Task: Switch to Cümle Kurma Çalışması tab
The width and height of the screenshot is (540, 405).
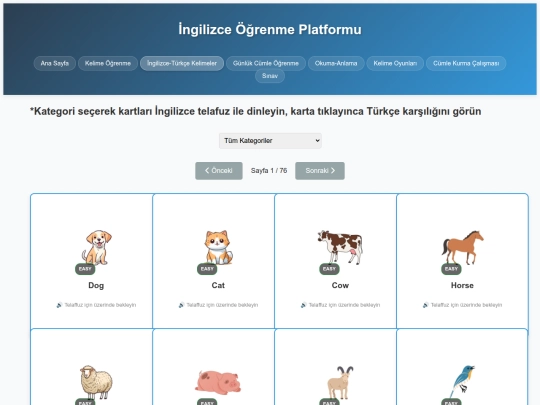Action: click(x=466, y=63)
